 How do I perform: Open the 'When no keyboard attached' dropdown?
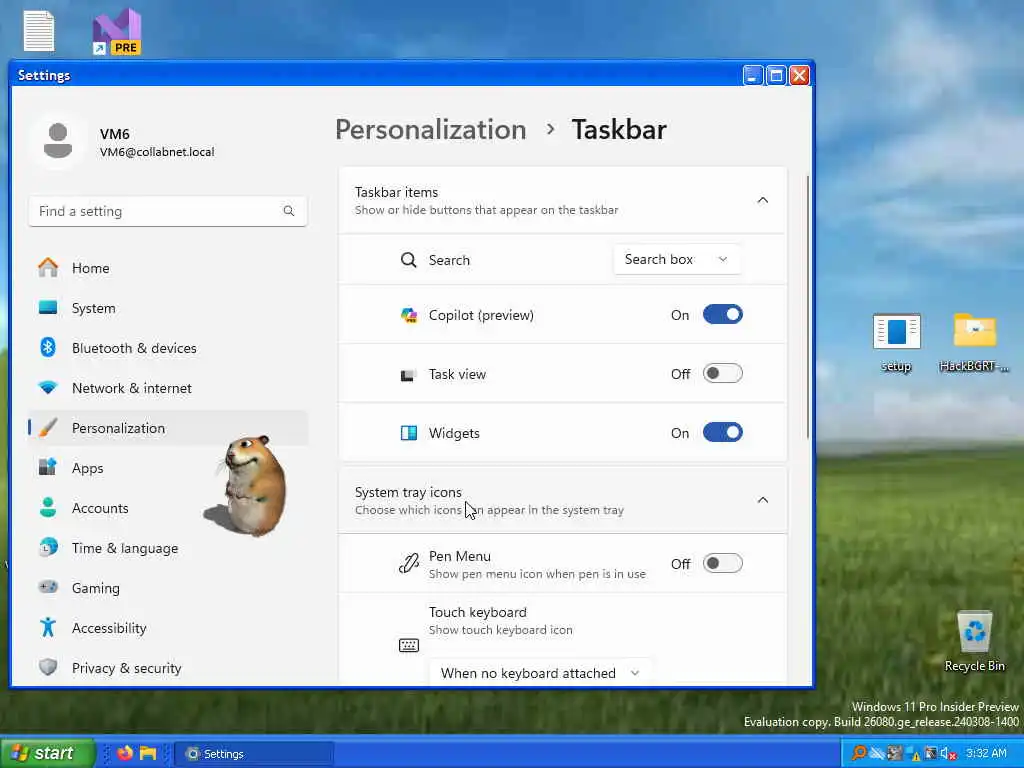[541, 673]
